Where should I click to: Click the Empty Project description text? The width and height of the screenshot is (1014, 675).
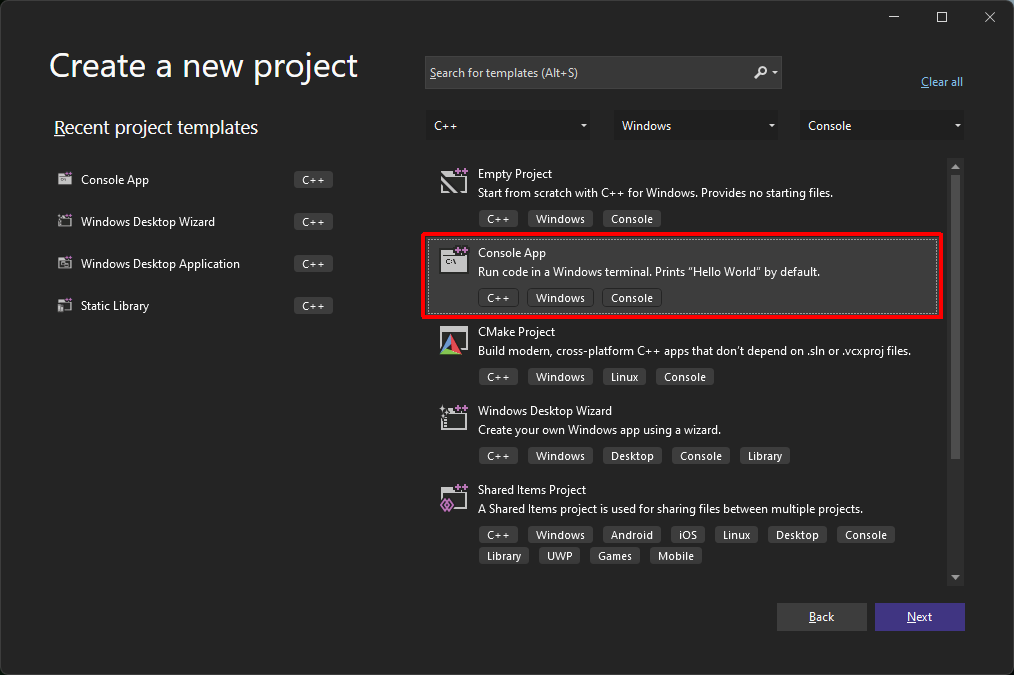655,193
